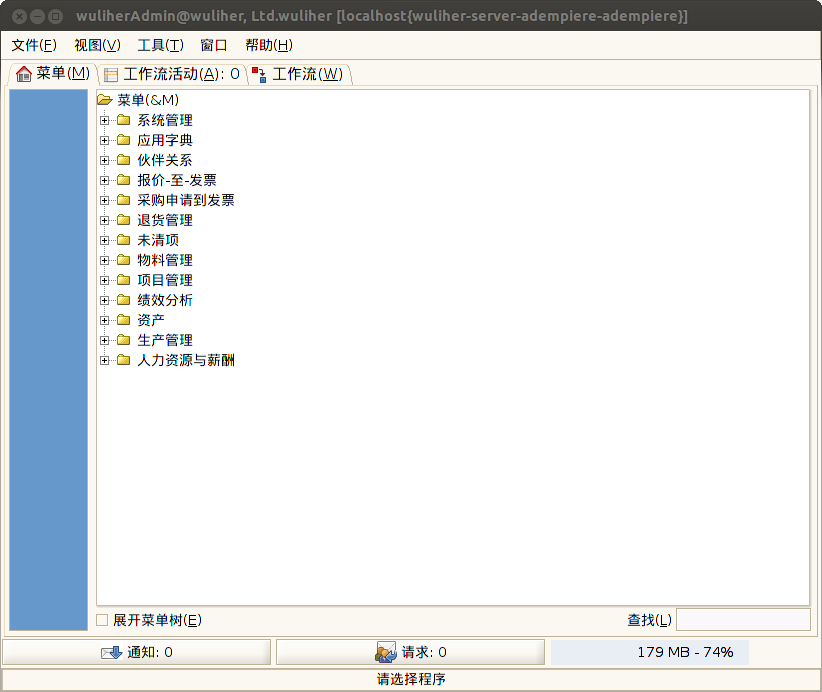Open the 视图(V) menu
This screenshot has width=822, height=692.
click(x=98, y=45)
